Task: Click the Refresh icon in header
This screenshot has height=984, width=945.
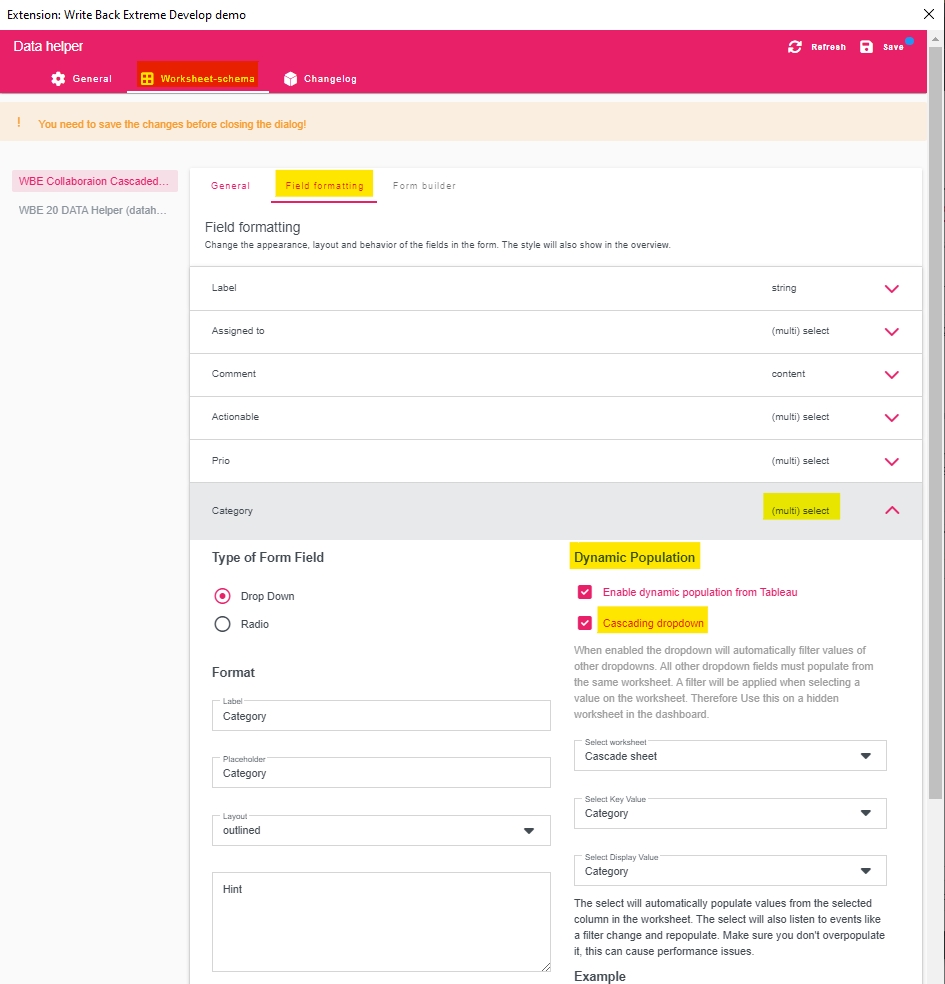Action: [x=795, y=47]
